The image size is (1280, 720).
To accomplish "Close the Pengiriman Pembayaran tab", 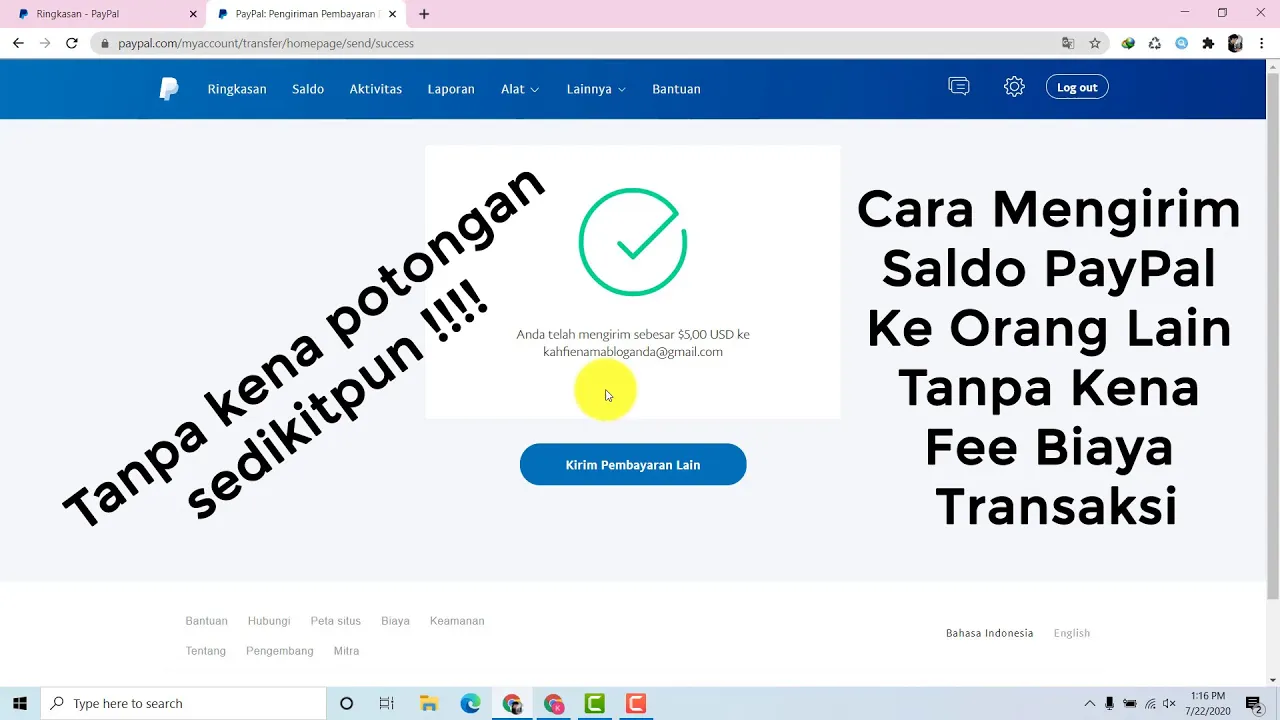I will click(x=393, y=14).
